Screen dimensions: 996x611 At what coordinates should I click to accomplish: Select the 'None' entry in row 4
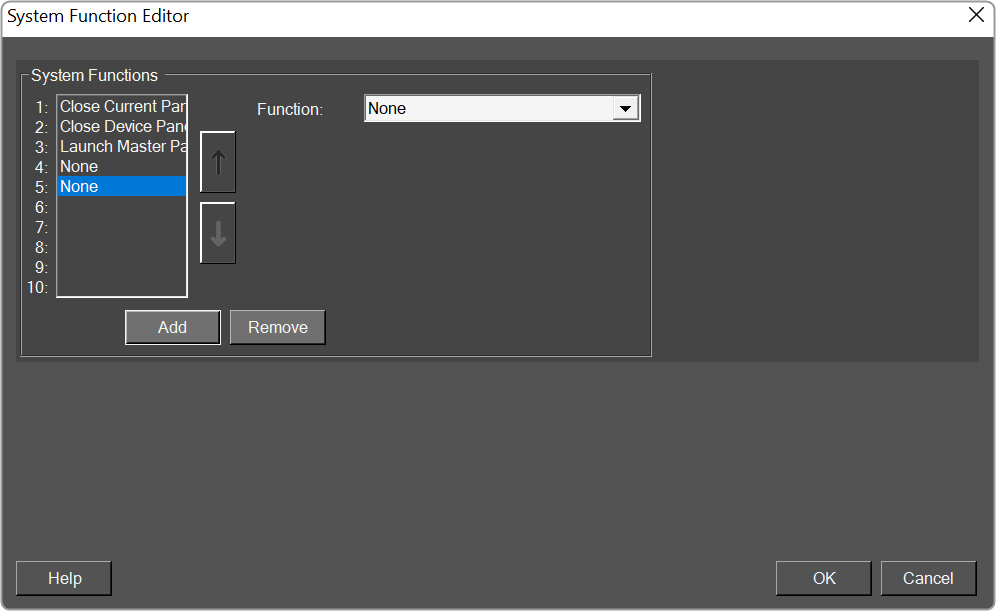click(122, 166)
